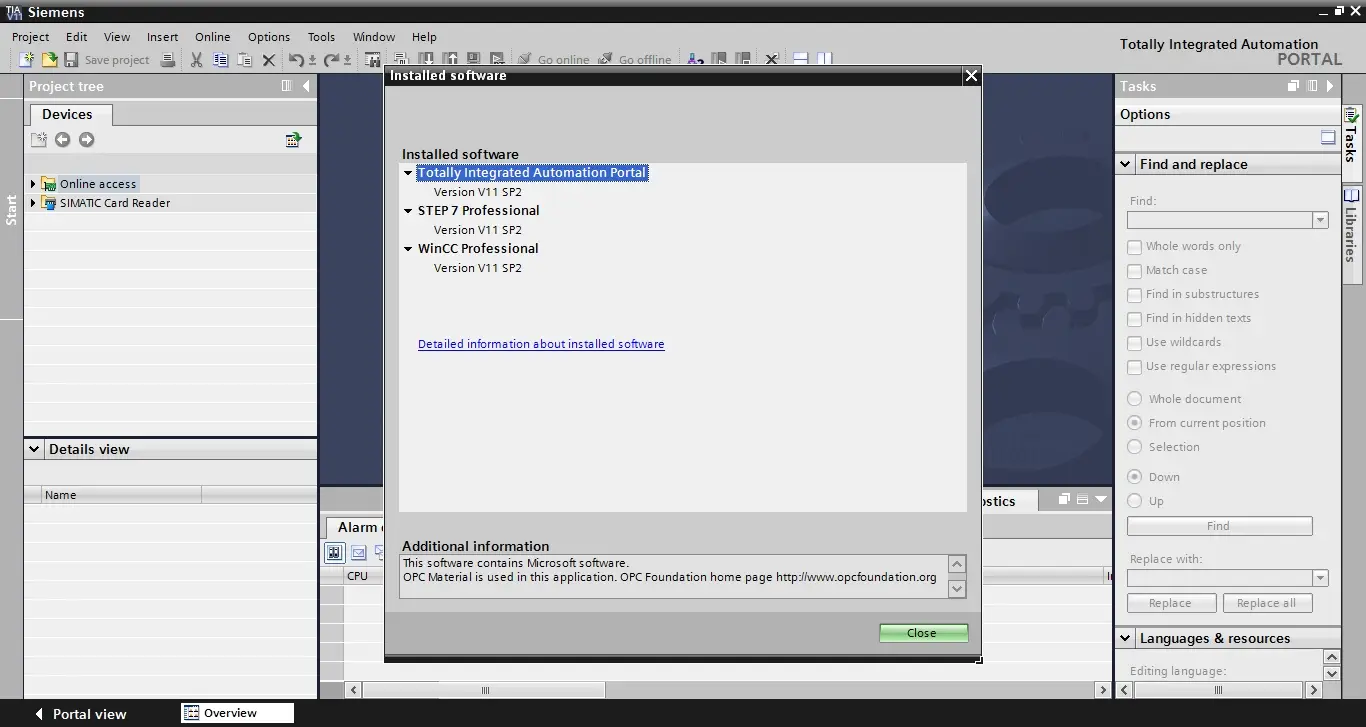Click the first icon in the Alarm display toolbar
This screenshot has width=1366, height=727.
pyautogui.click(x=334, y=552)
